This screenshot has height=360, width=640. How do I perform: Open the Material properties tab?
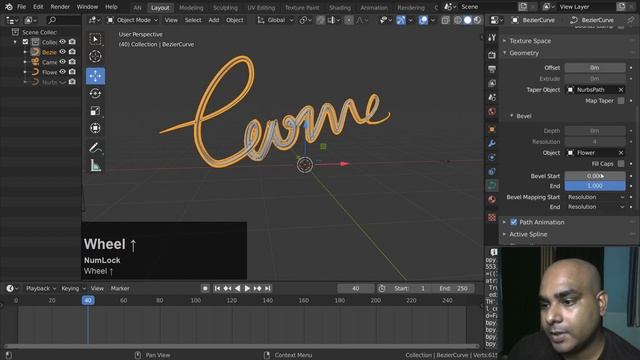point(492,200)
